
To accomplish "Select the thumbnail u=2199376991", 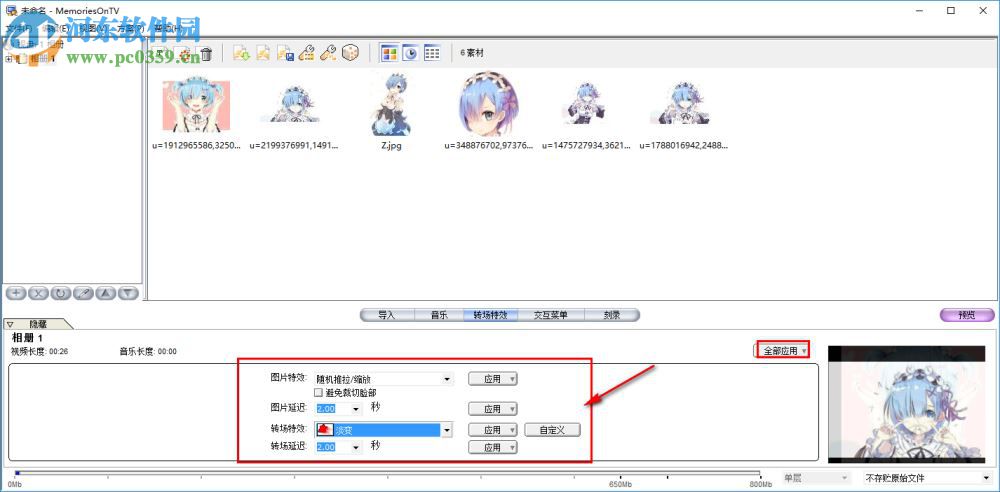I will click(294, 106).
